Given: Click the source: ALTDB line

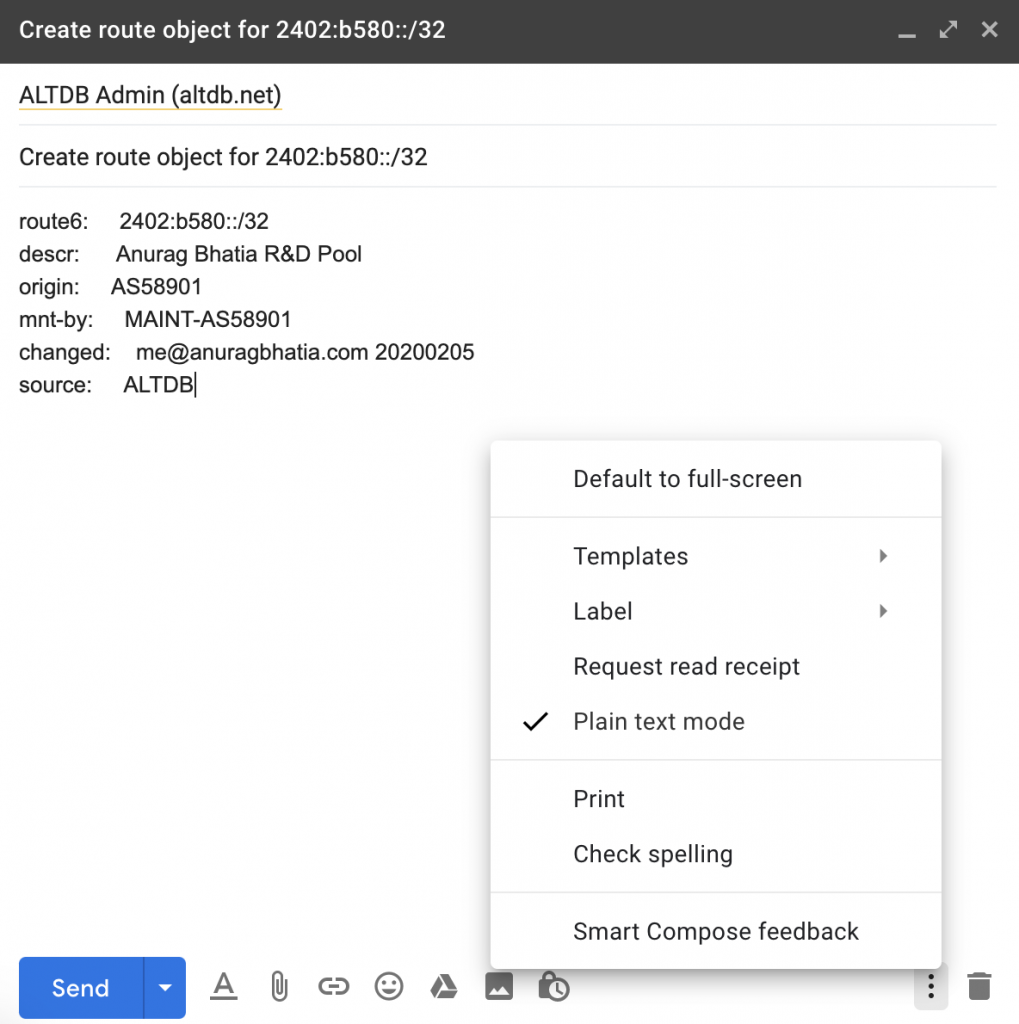Looking at the screenshot, I should pyautogui.click(x=106, y=385).
